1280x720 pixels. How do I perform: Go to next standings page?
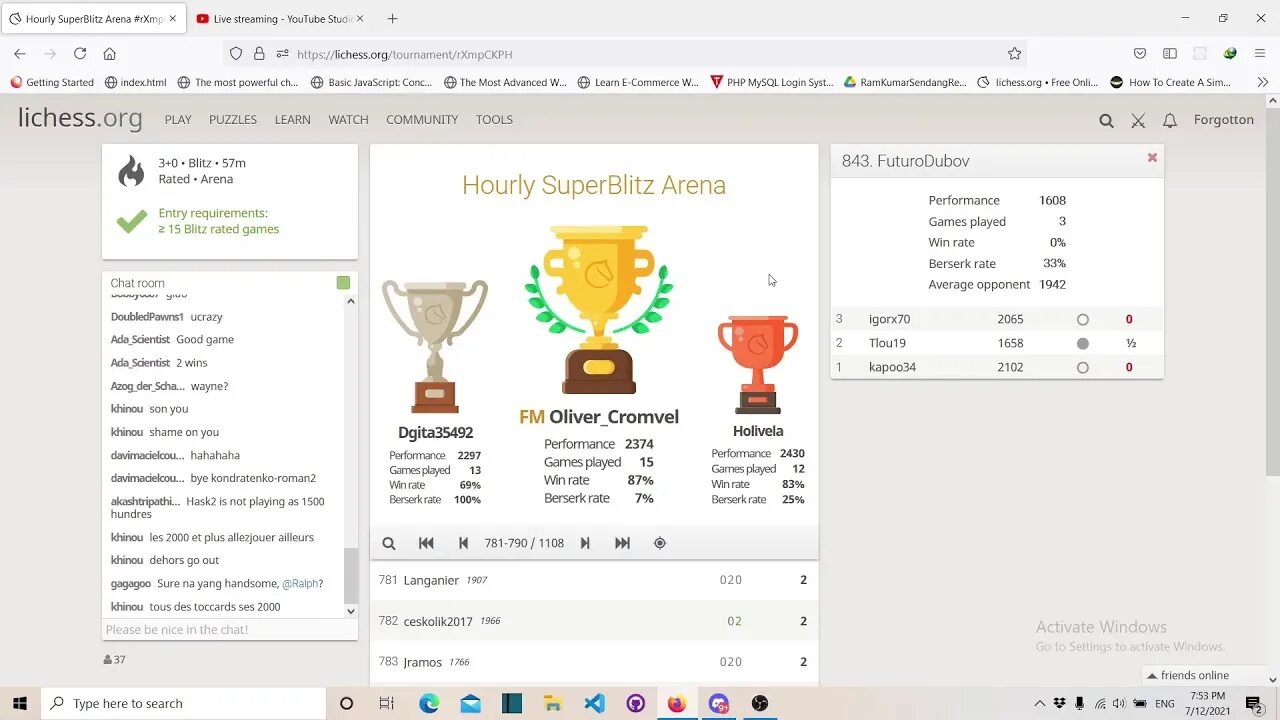pyautogui.click(x=585, y=543)
